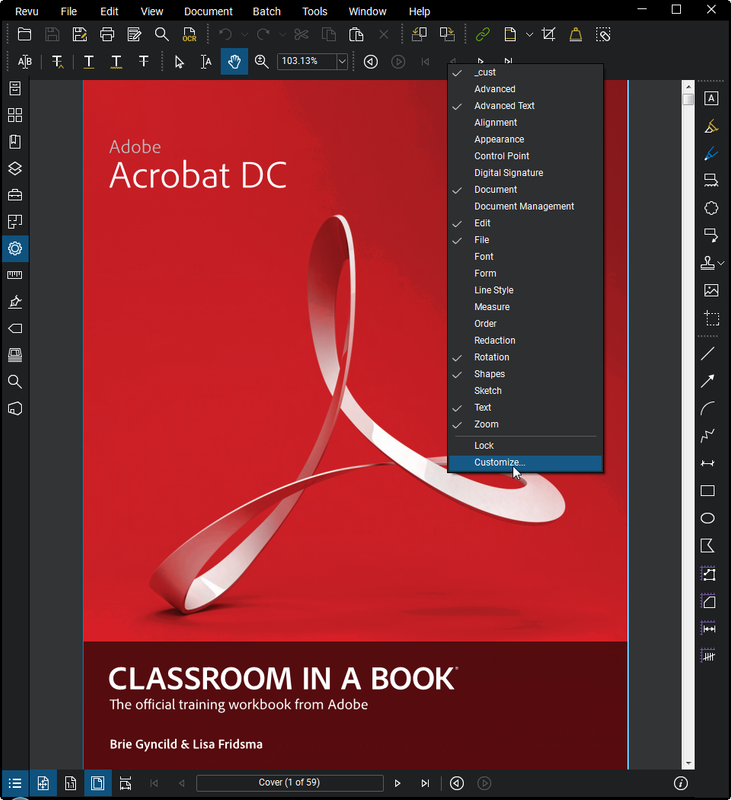Open the Layers panel icon

15,168
